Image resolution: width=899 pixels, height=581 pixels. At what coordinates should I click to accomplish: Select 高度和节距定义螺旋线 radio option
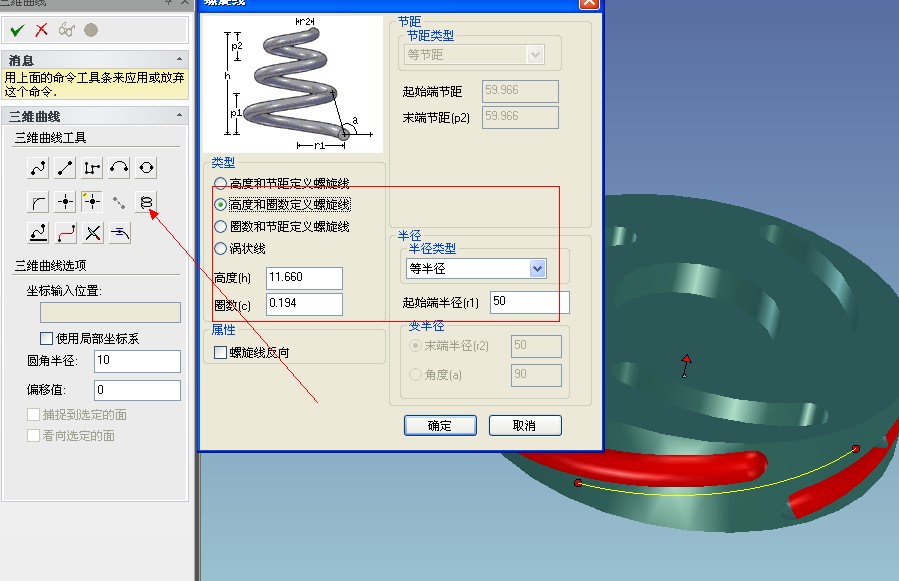pos(220,184)
